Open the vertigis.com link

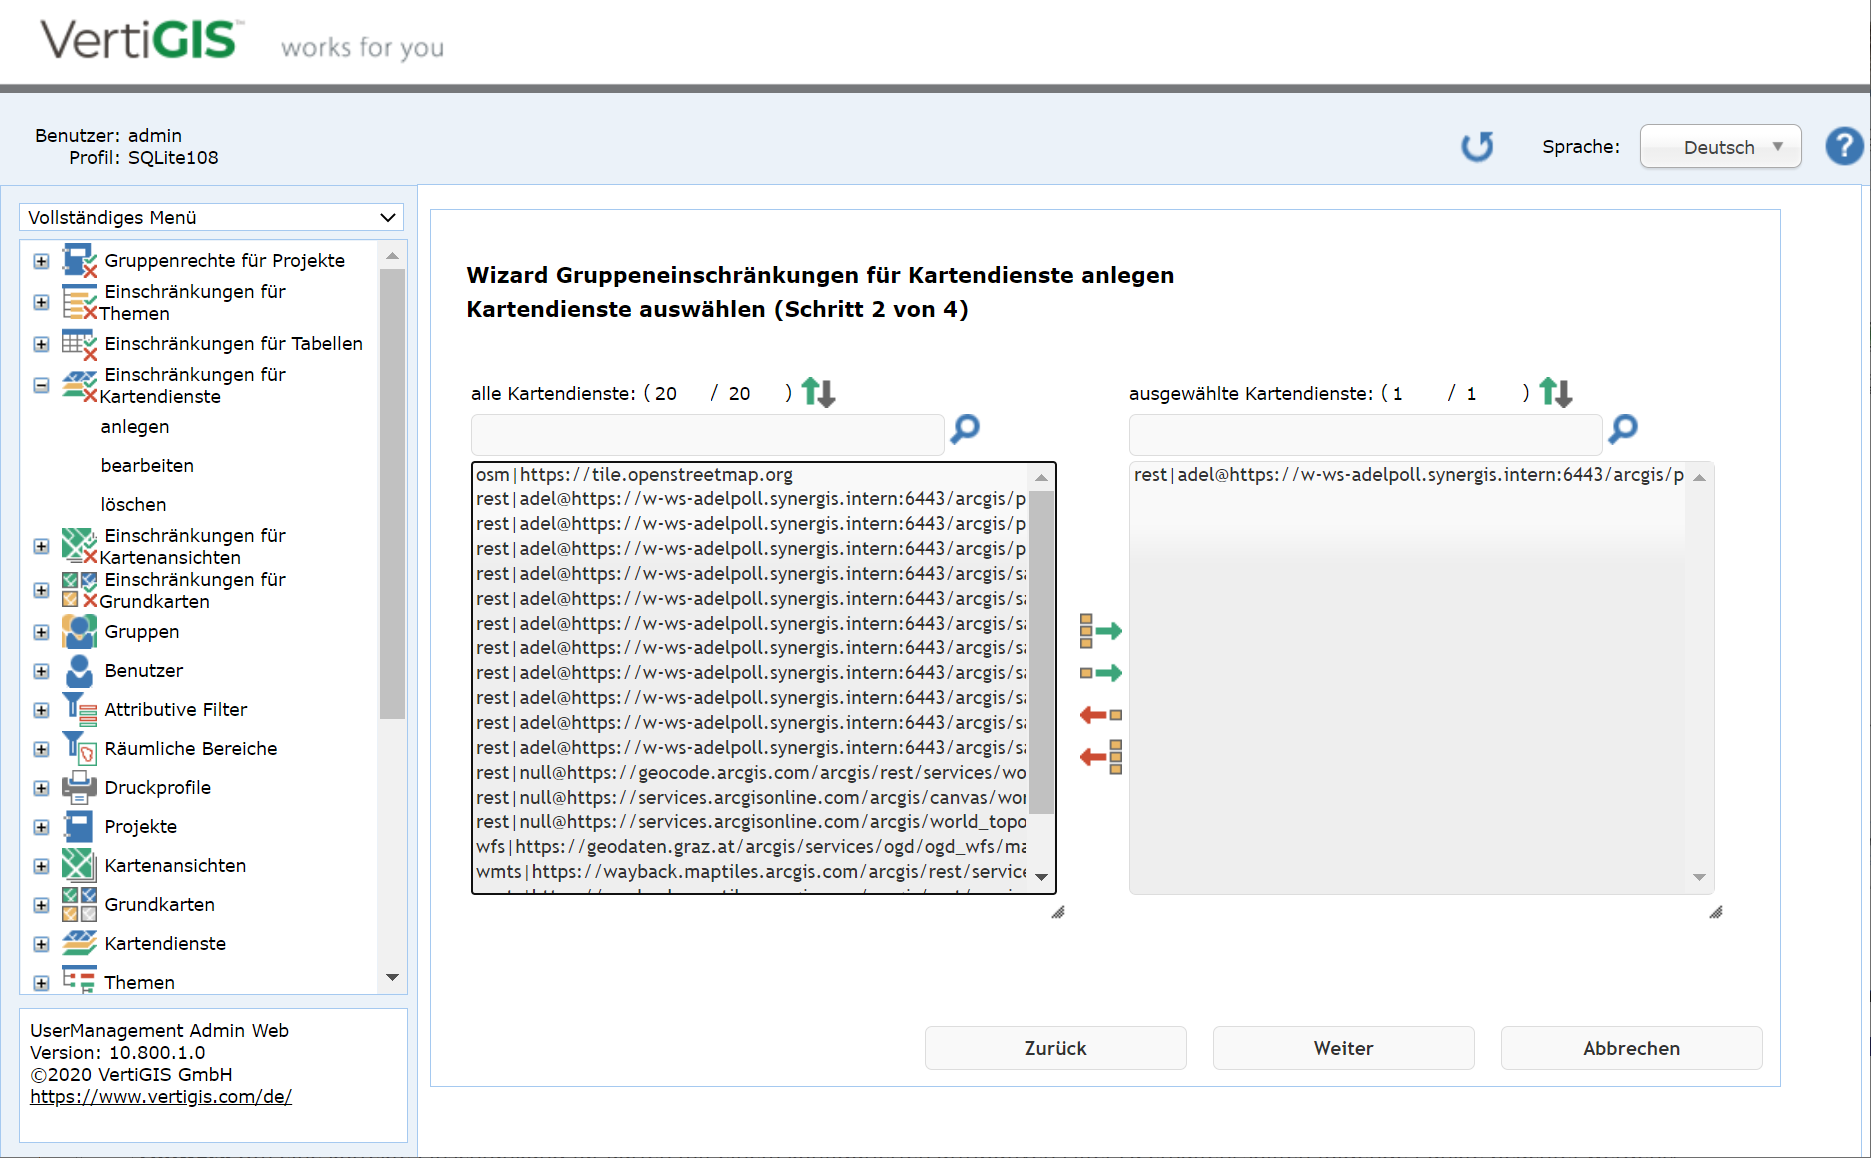point(161,1097)
